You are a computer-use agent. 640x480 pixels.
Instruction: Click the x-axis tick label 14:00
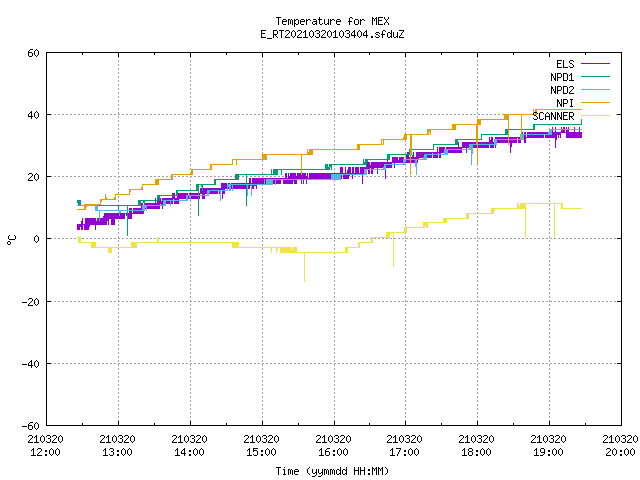189,452
